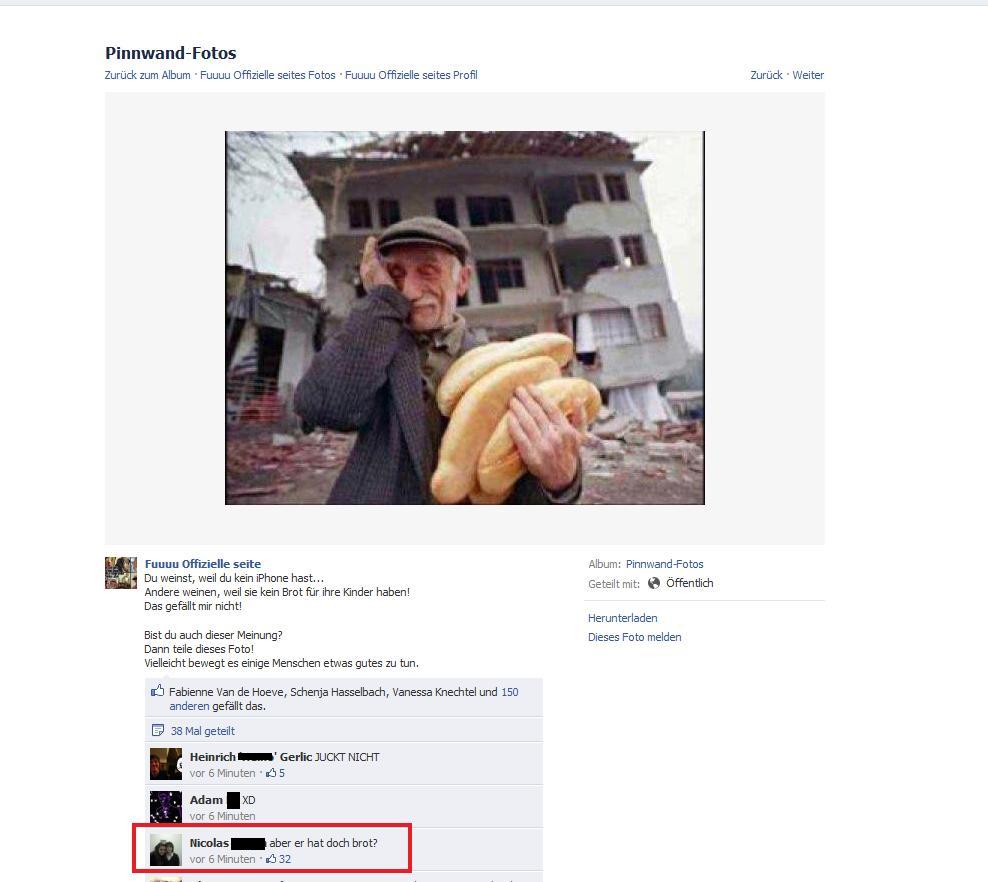Viewport: 988px width, 882px height.
Task: Open the Pinnwand-Fotos album link
Action: (664, 564)
